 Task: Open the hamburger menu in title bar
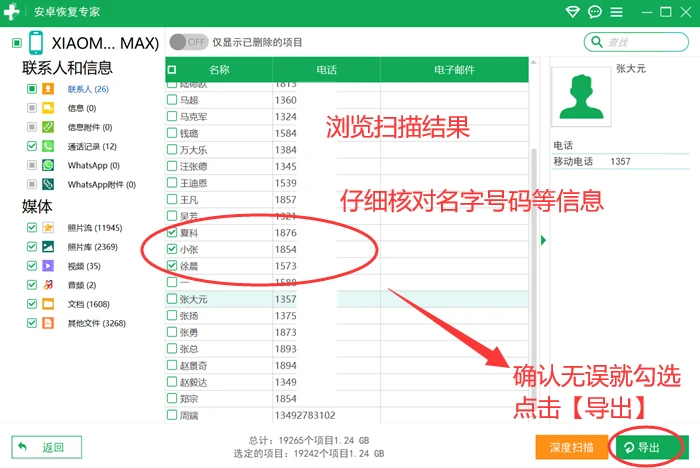(x=617, y=12)
